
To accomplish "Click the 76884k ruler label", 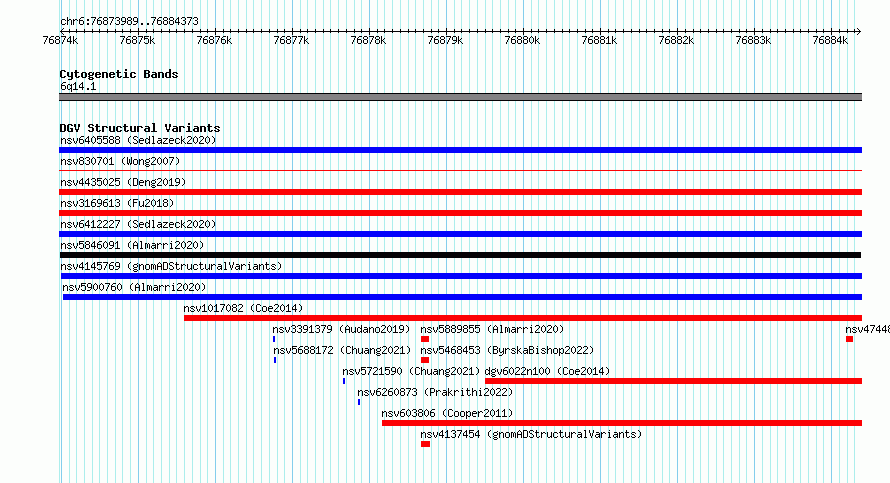I will point(830,40).
